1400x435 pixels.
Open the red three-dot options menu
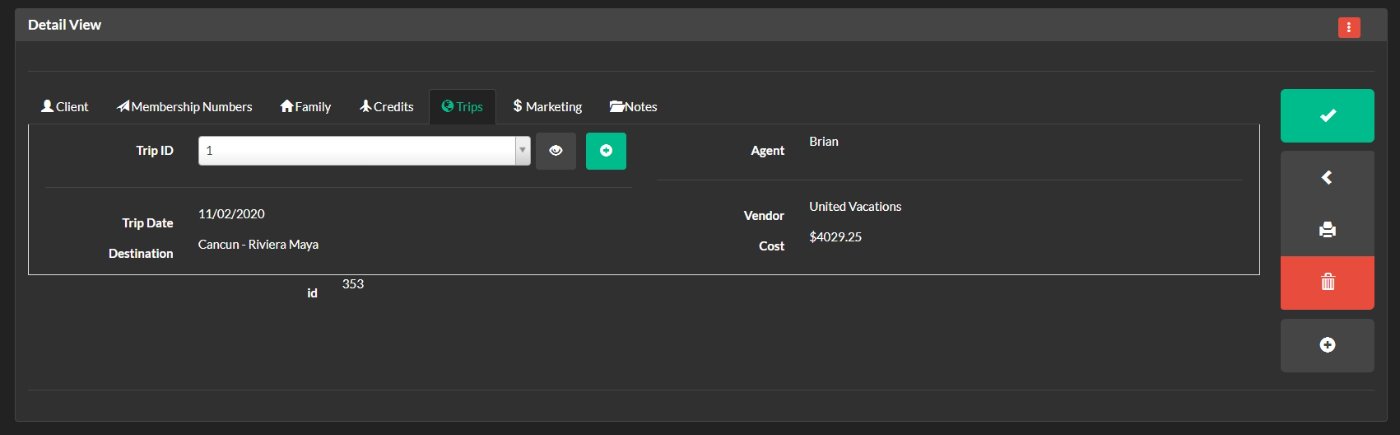click(x=1349, y=27)
